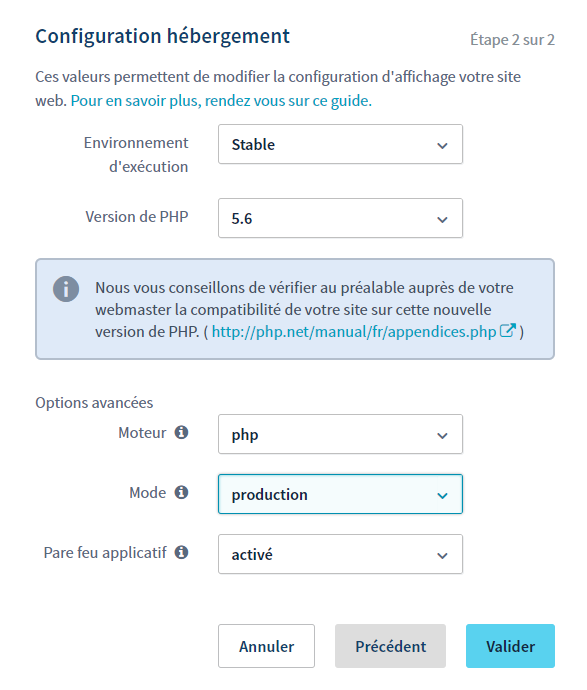This screenshot has width=587, height=690.
Task: Click the chevron arrow in the activé select
Action: (442, 556)
